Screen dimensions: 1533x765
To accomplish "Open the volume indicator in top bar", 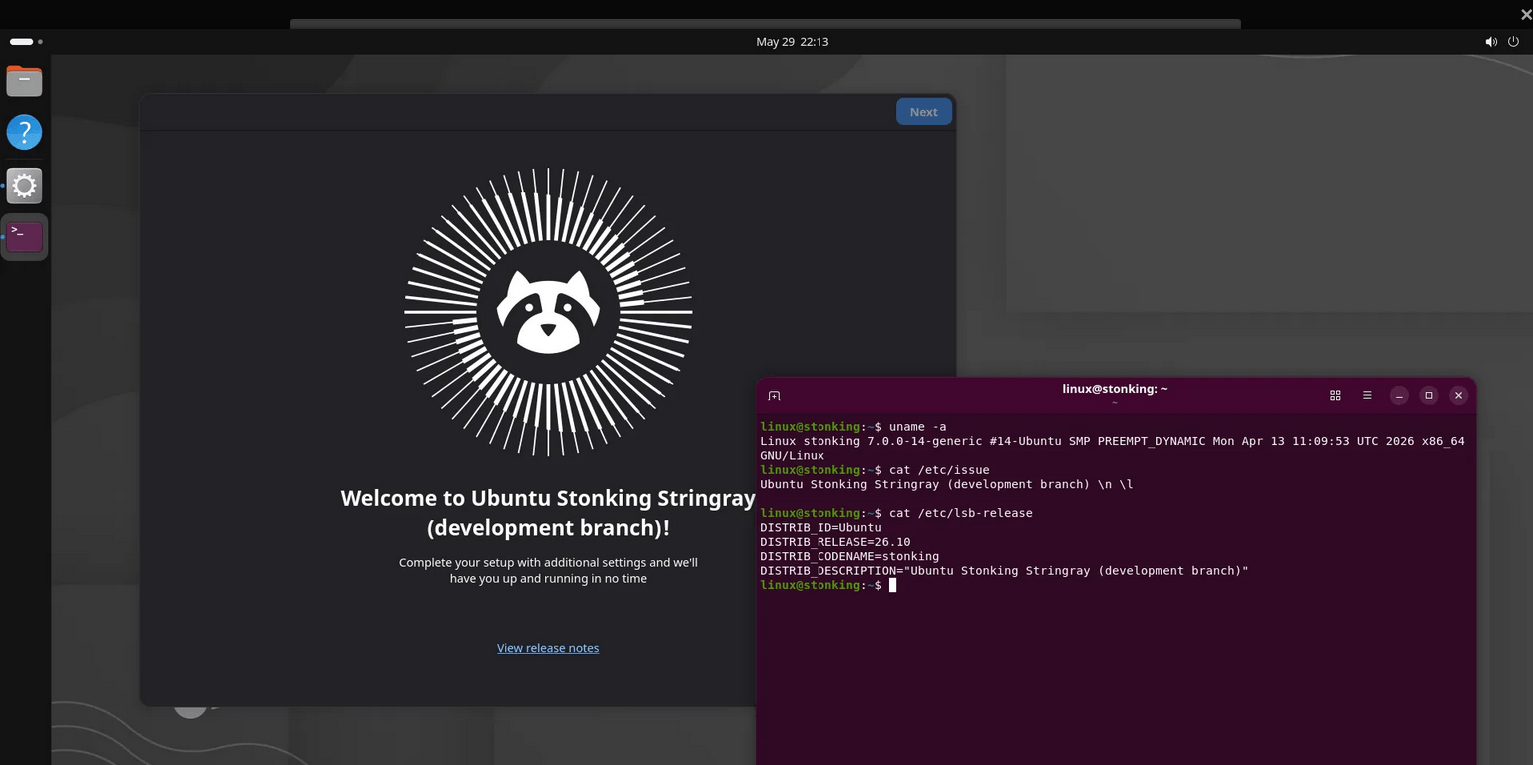I will tap(1491, 42).
